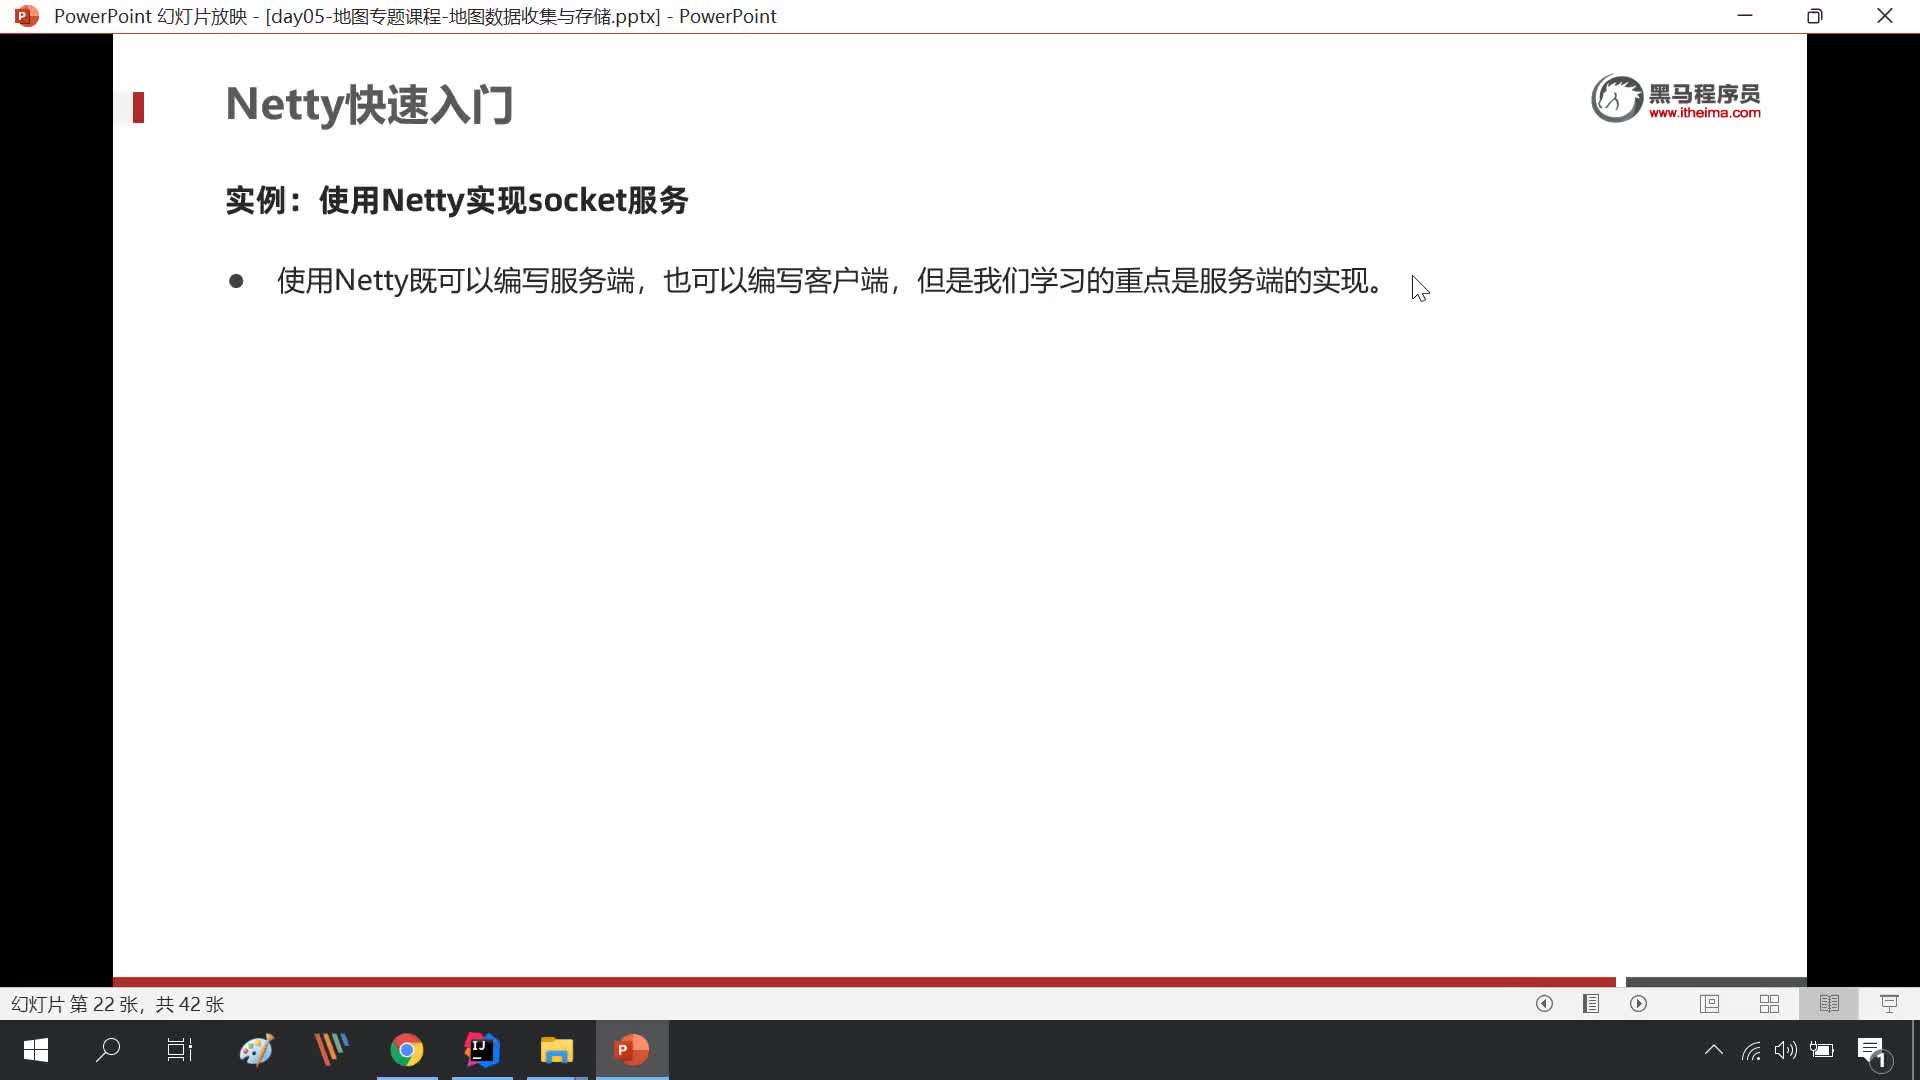1920x1080 pixels.
Task: Click the subtitle '实例：使用Netty实现socket服务'
Action: click(457, 200)
